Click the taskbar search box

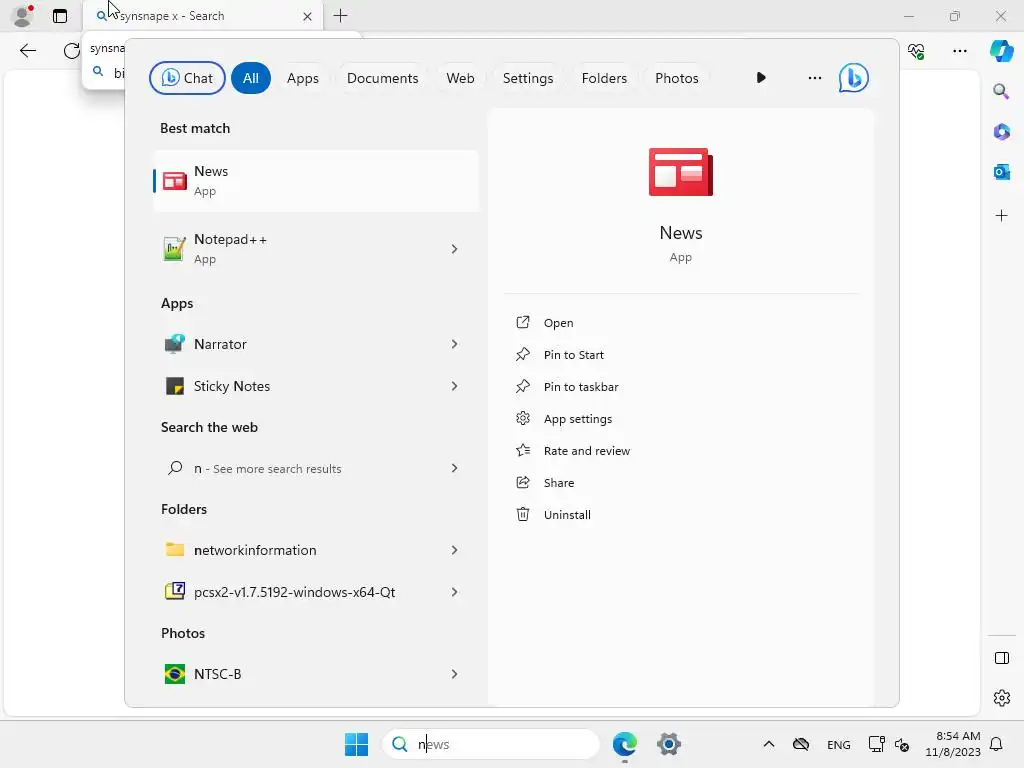click(491, 744)
